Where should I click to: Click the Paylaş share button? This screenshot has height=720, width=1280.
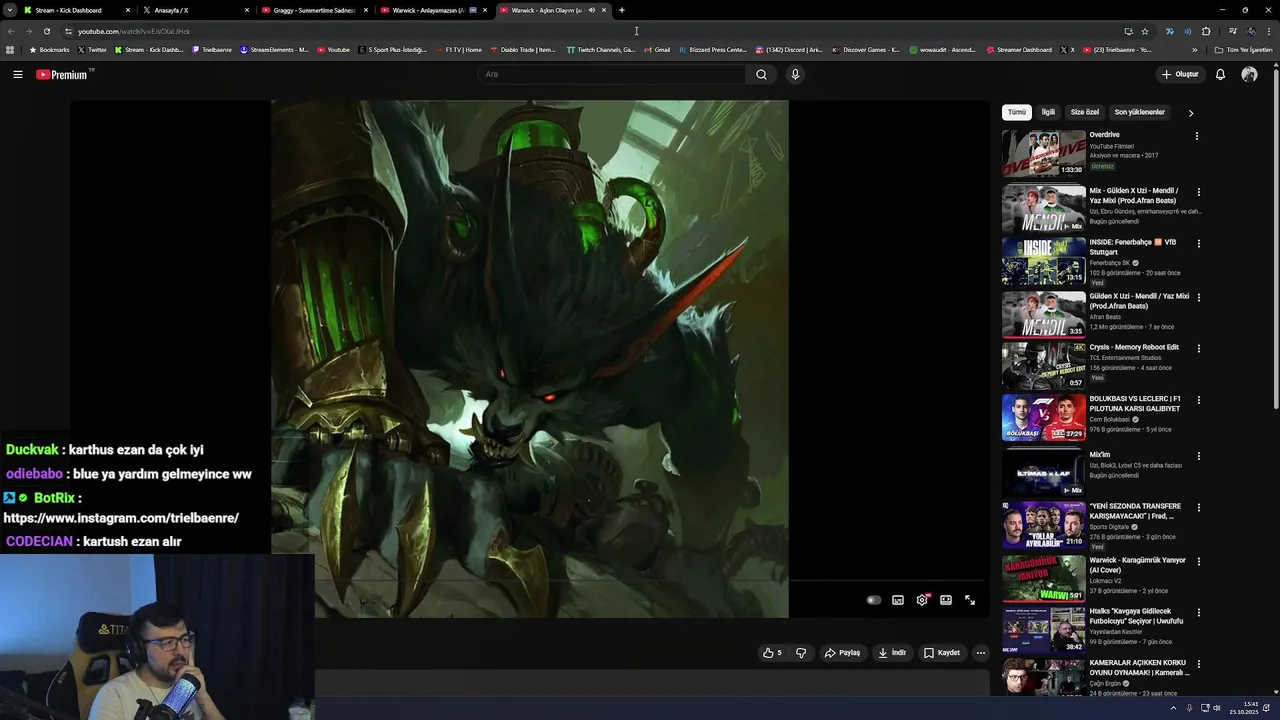842,653
